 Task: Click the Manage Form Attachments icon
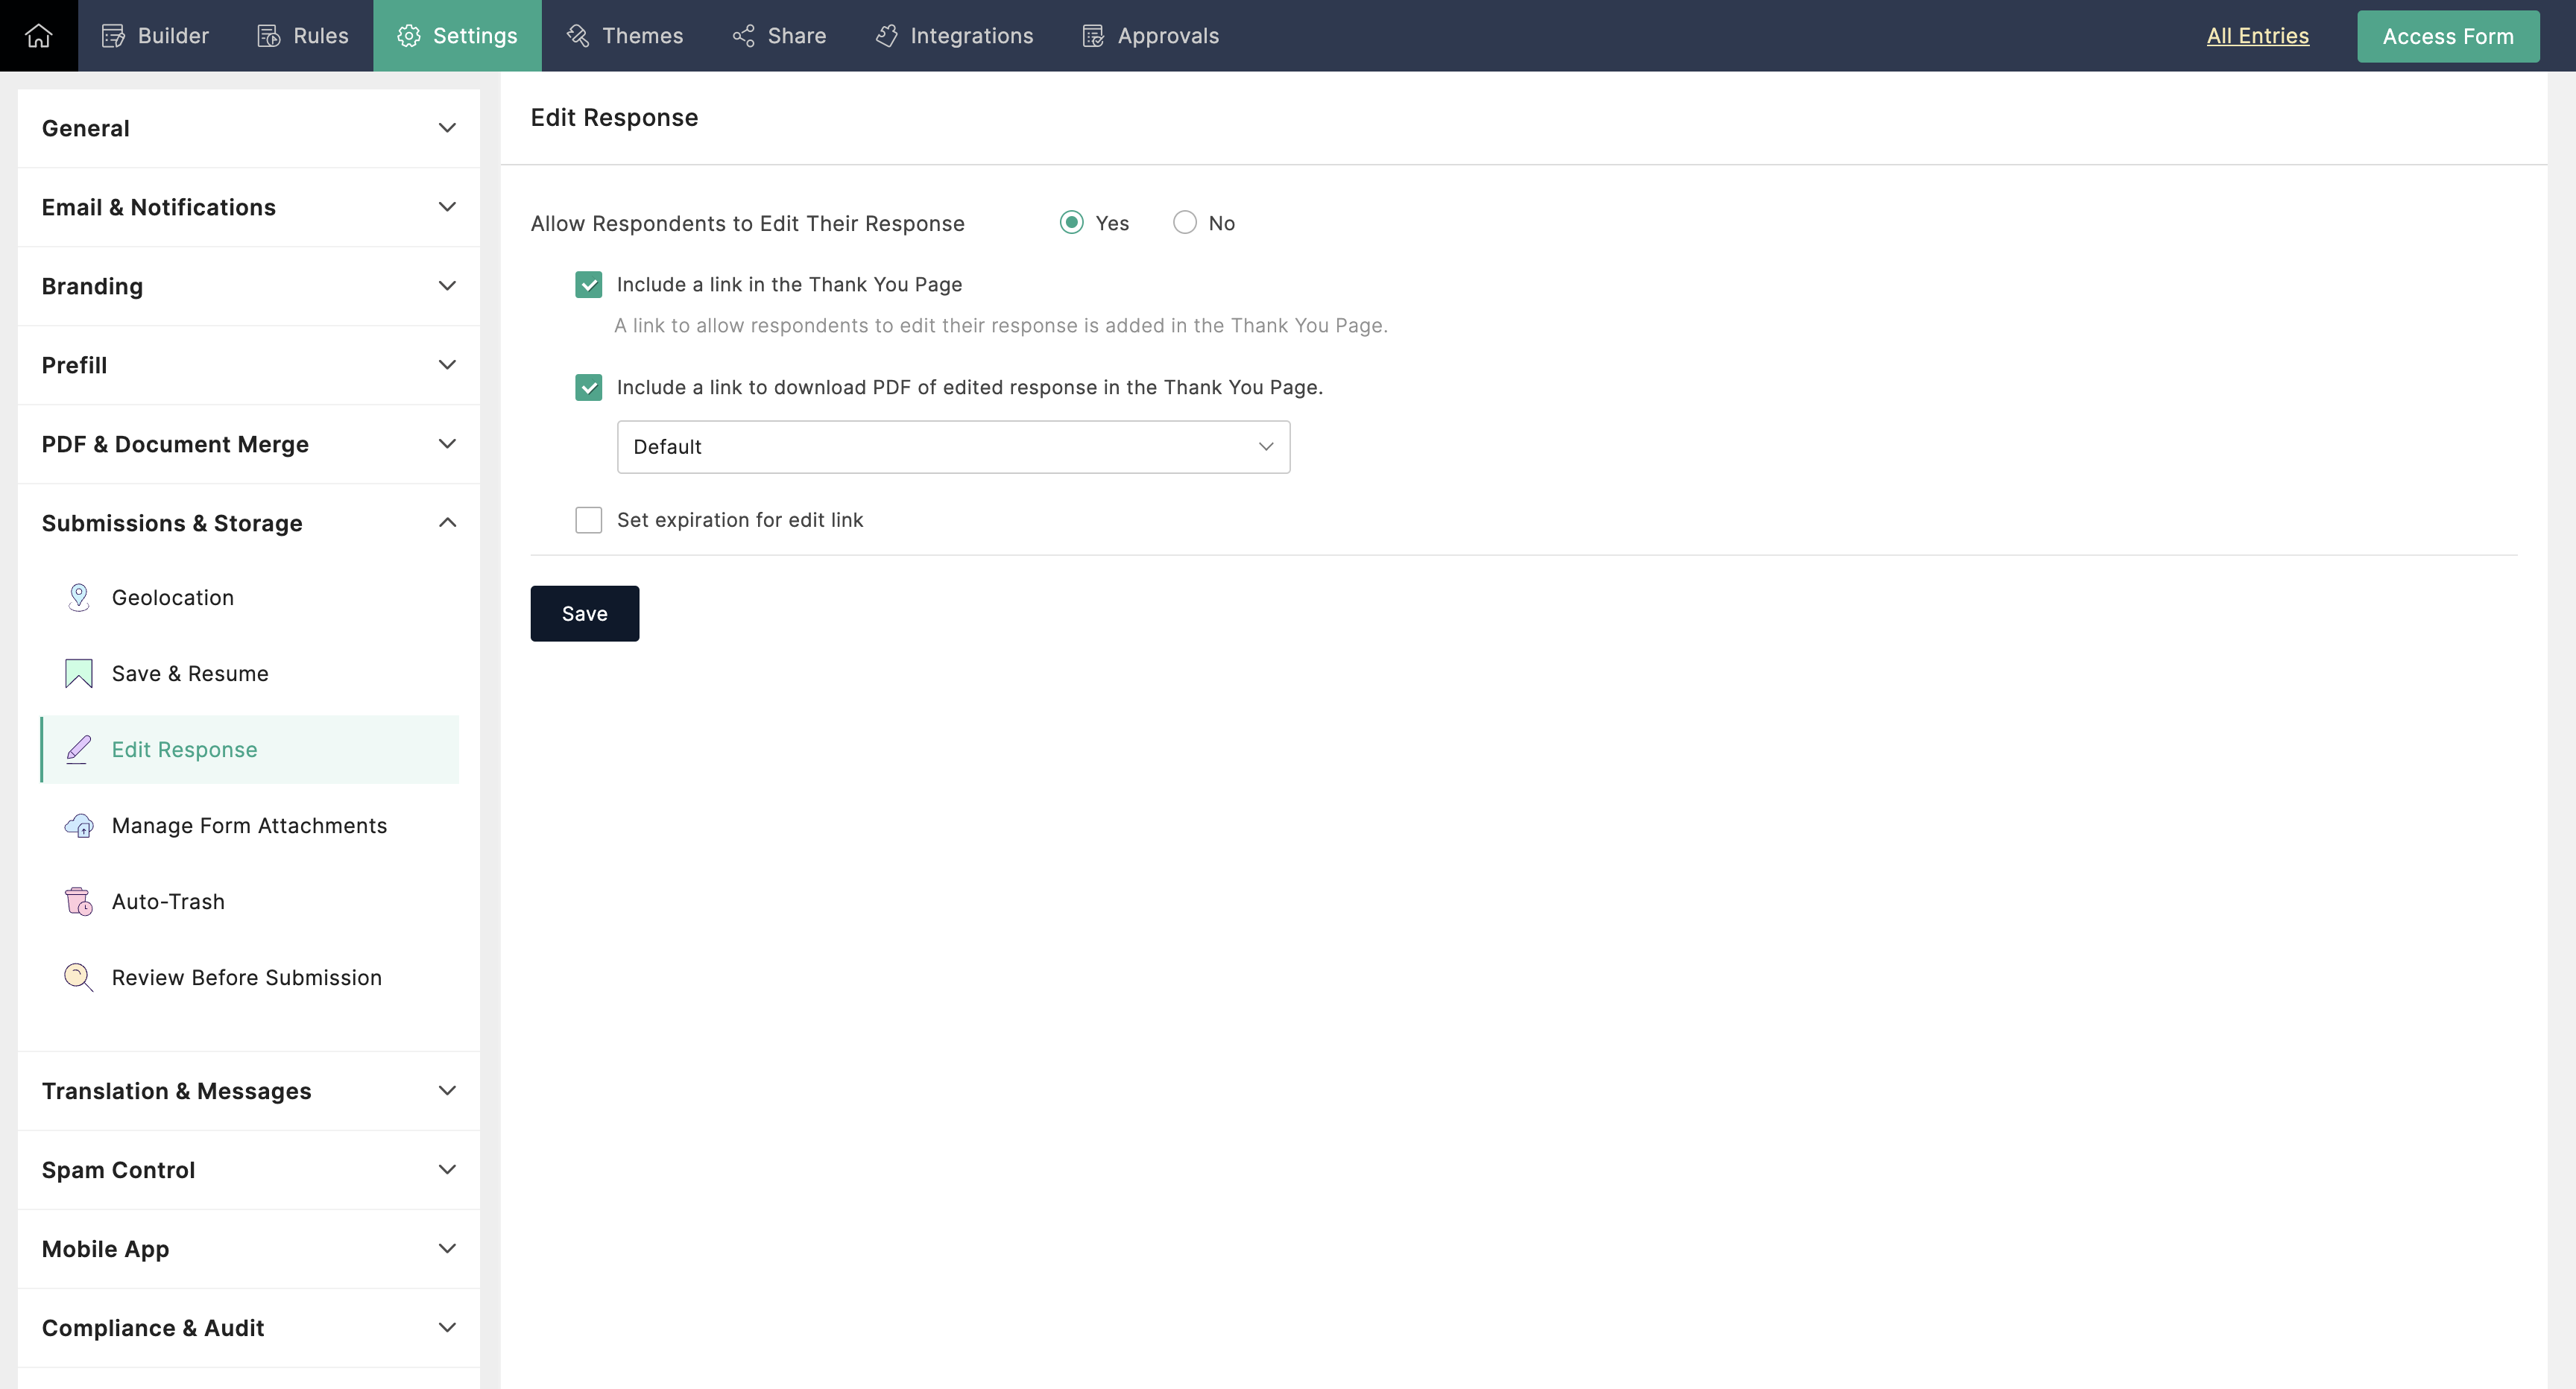pos(79,824)
